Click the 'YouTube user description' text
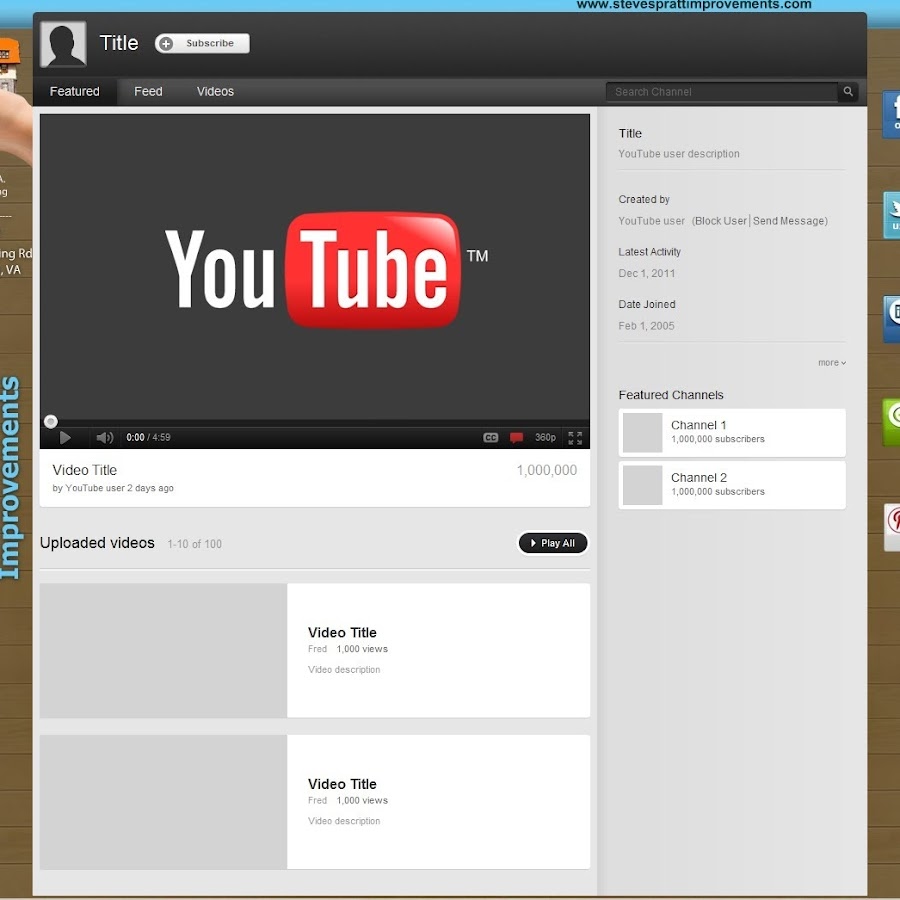900x900 pixels. pyautogui.click(x=679, y=154)
